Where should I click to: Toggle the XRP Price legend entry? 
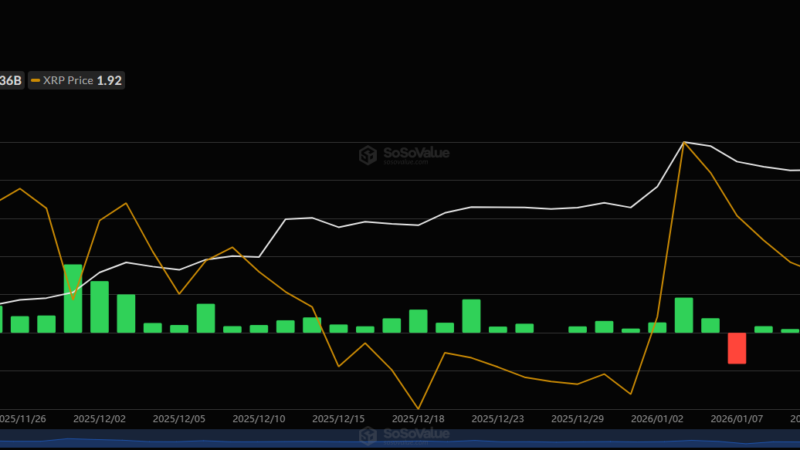coord(77,81)
